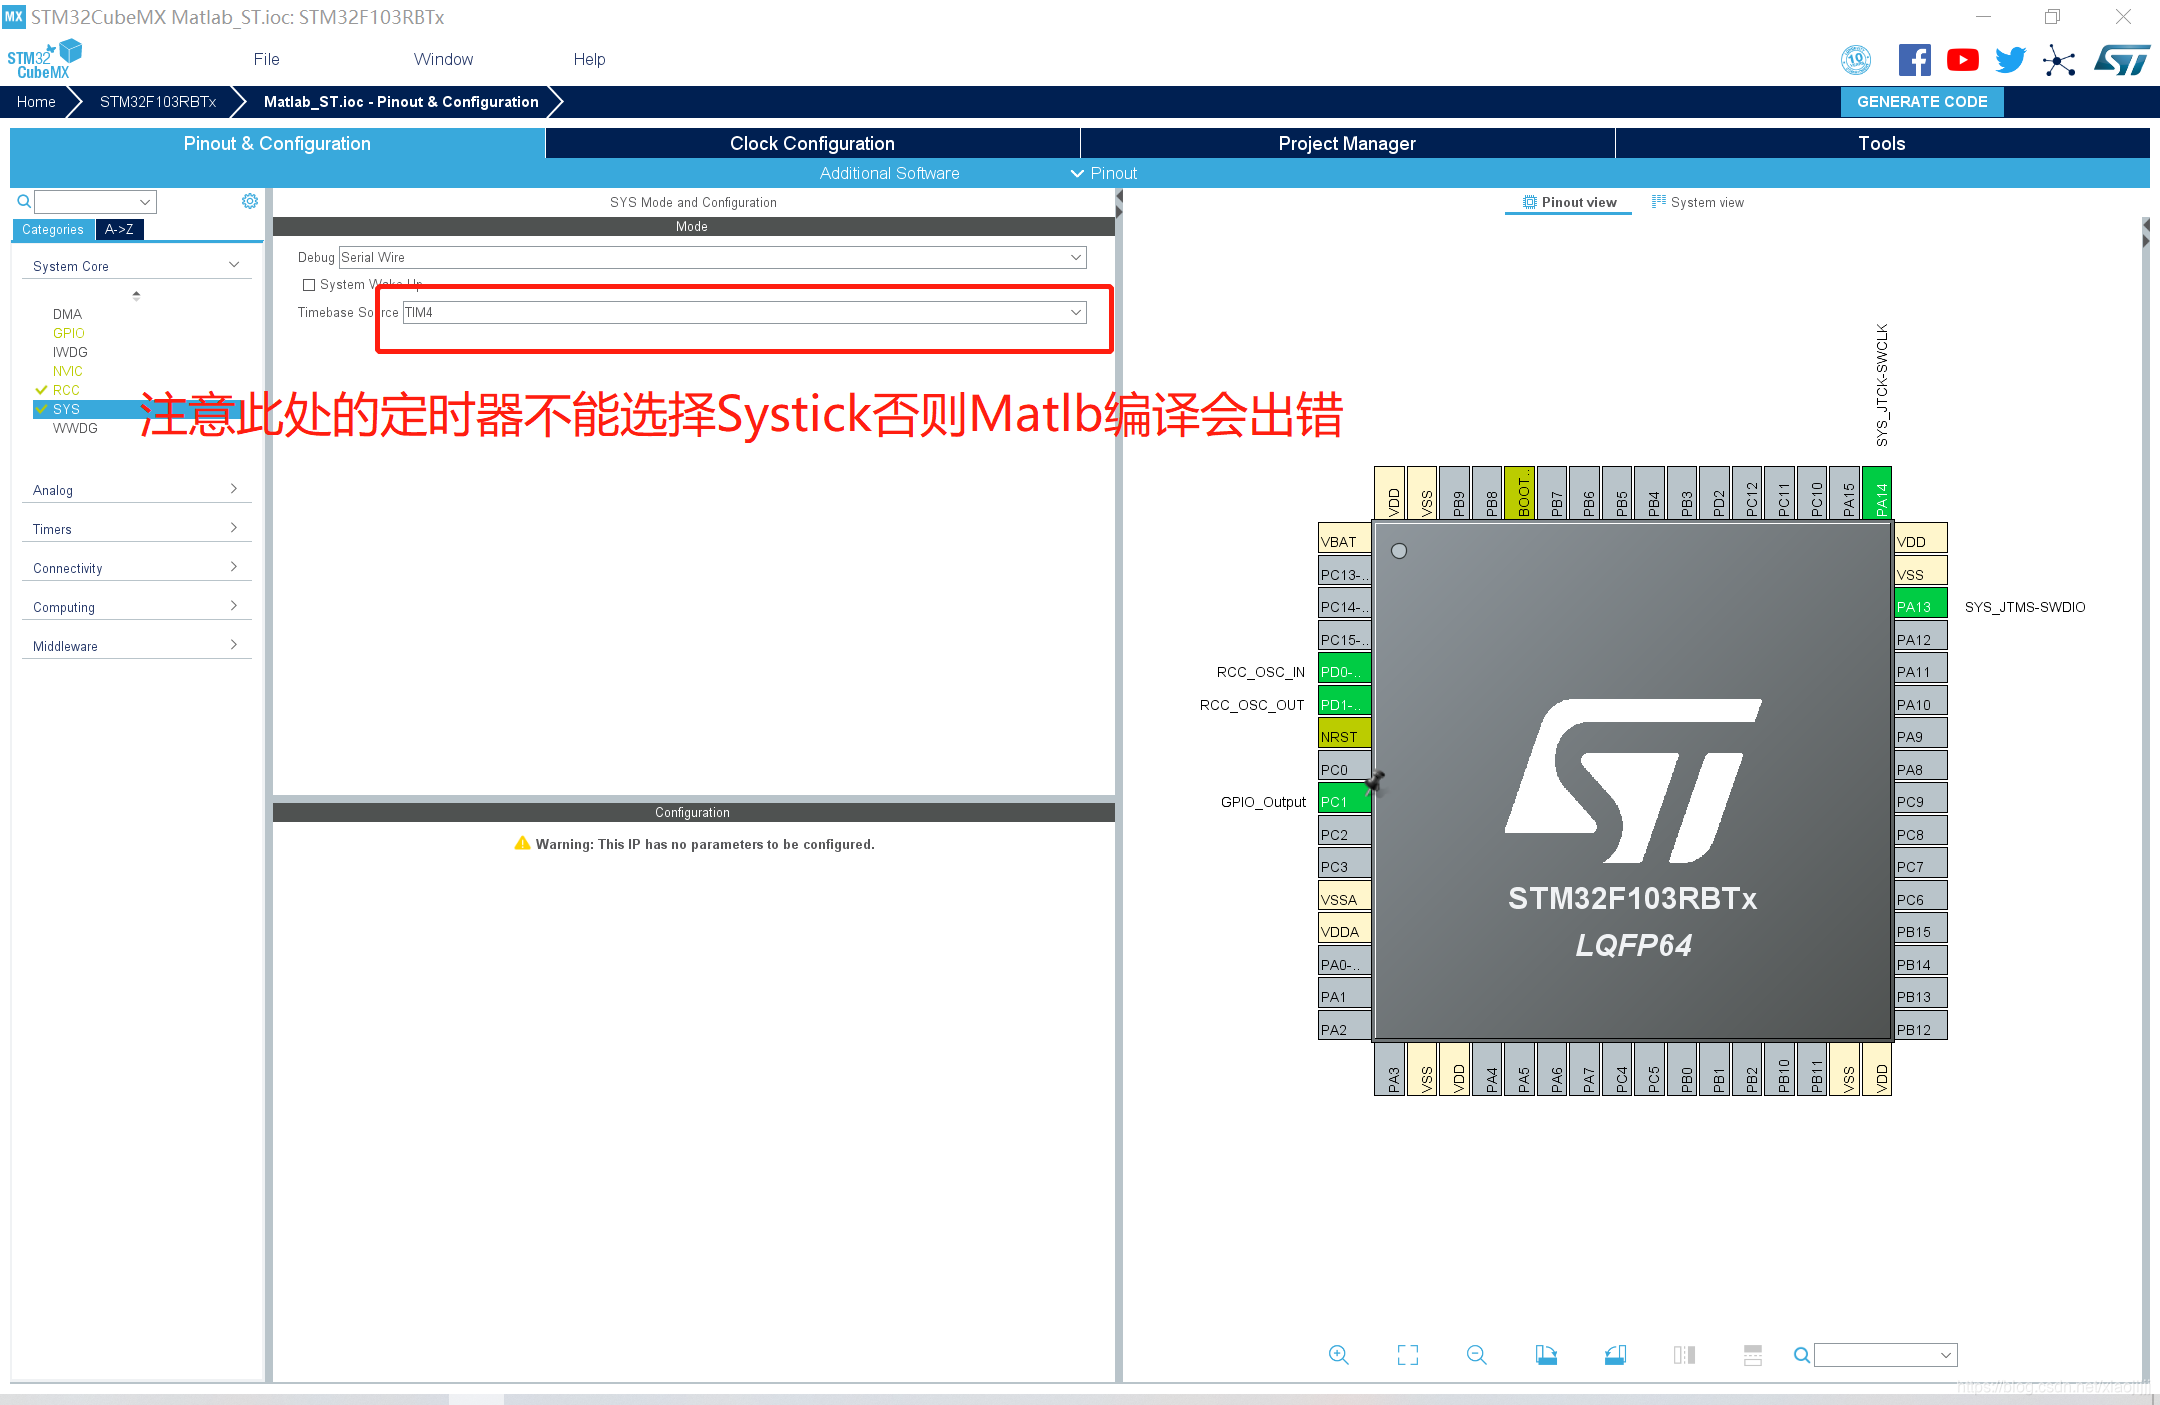Click the STM32CubeMX logo
The image size is (2160, 1405).
44,60
